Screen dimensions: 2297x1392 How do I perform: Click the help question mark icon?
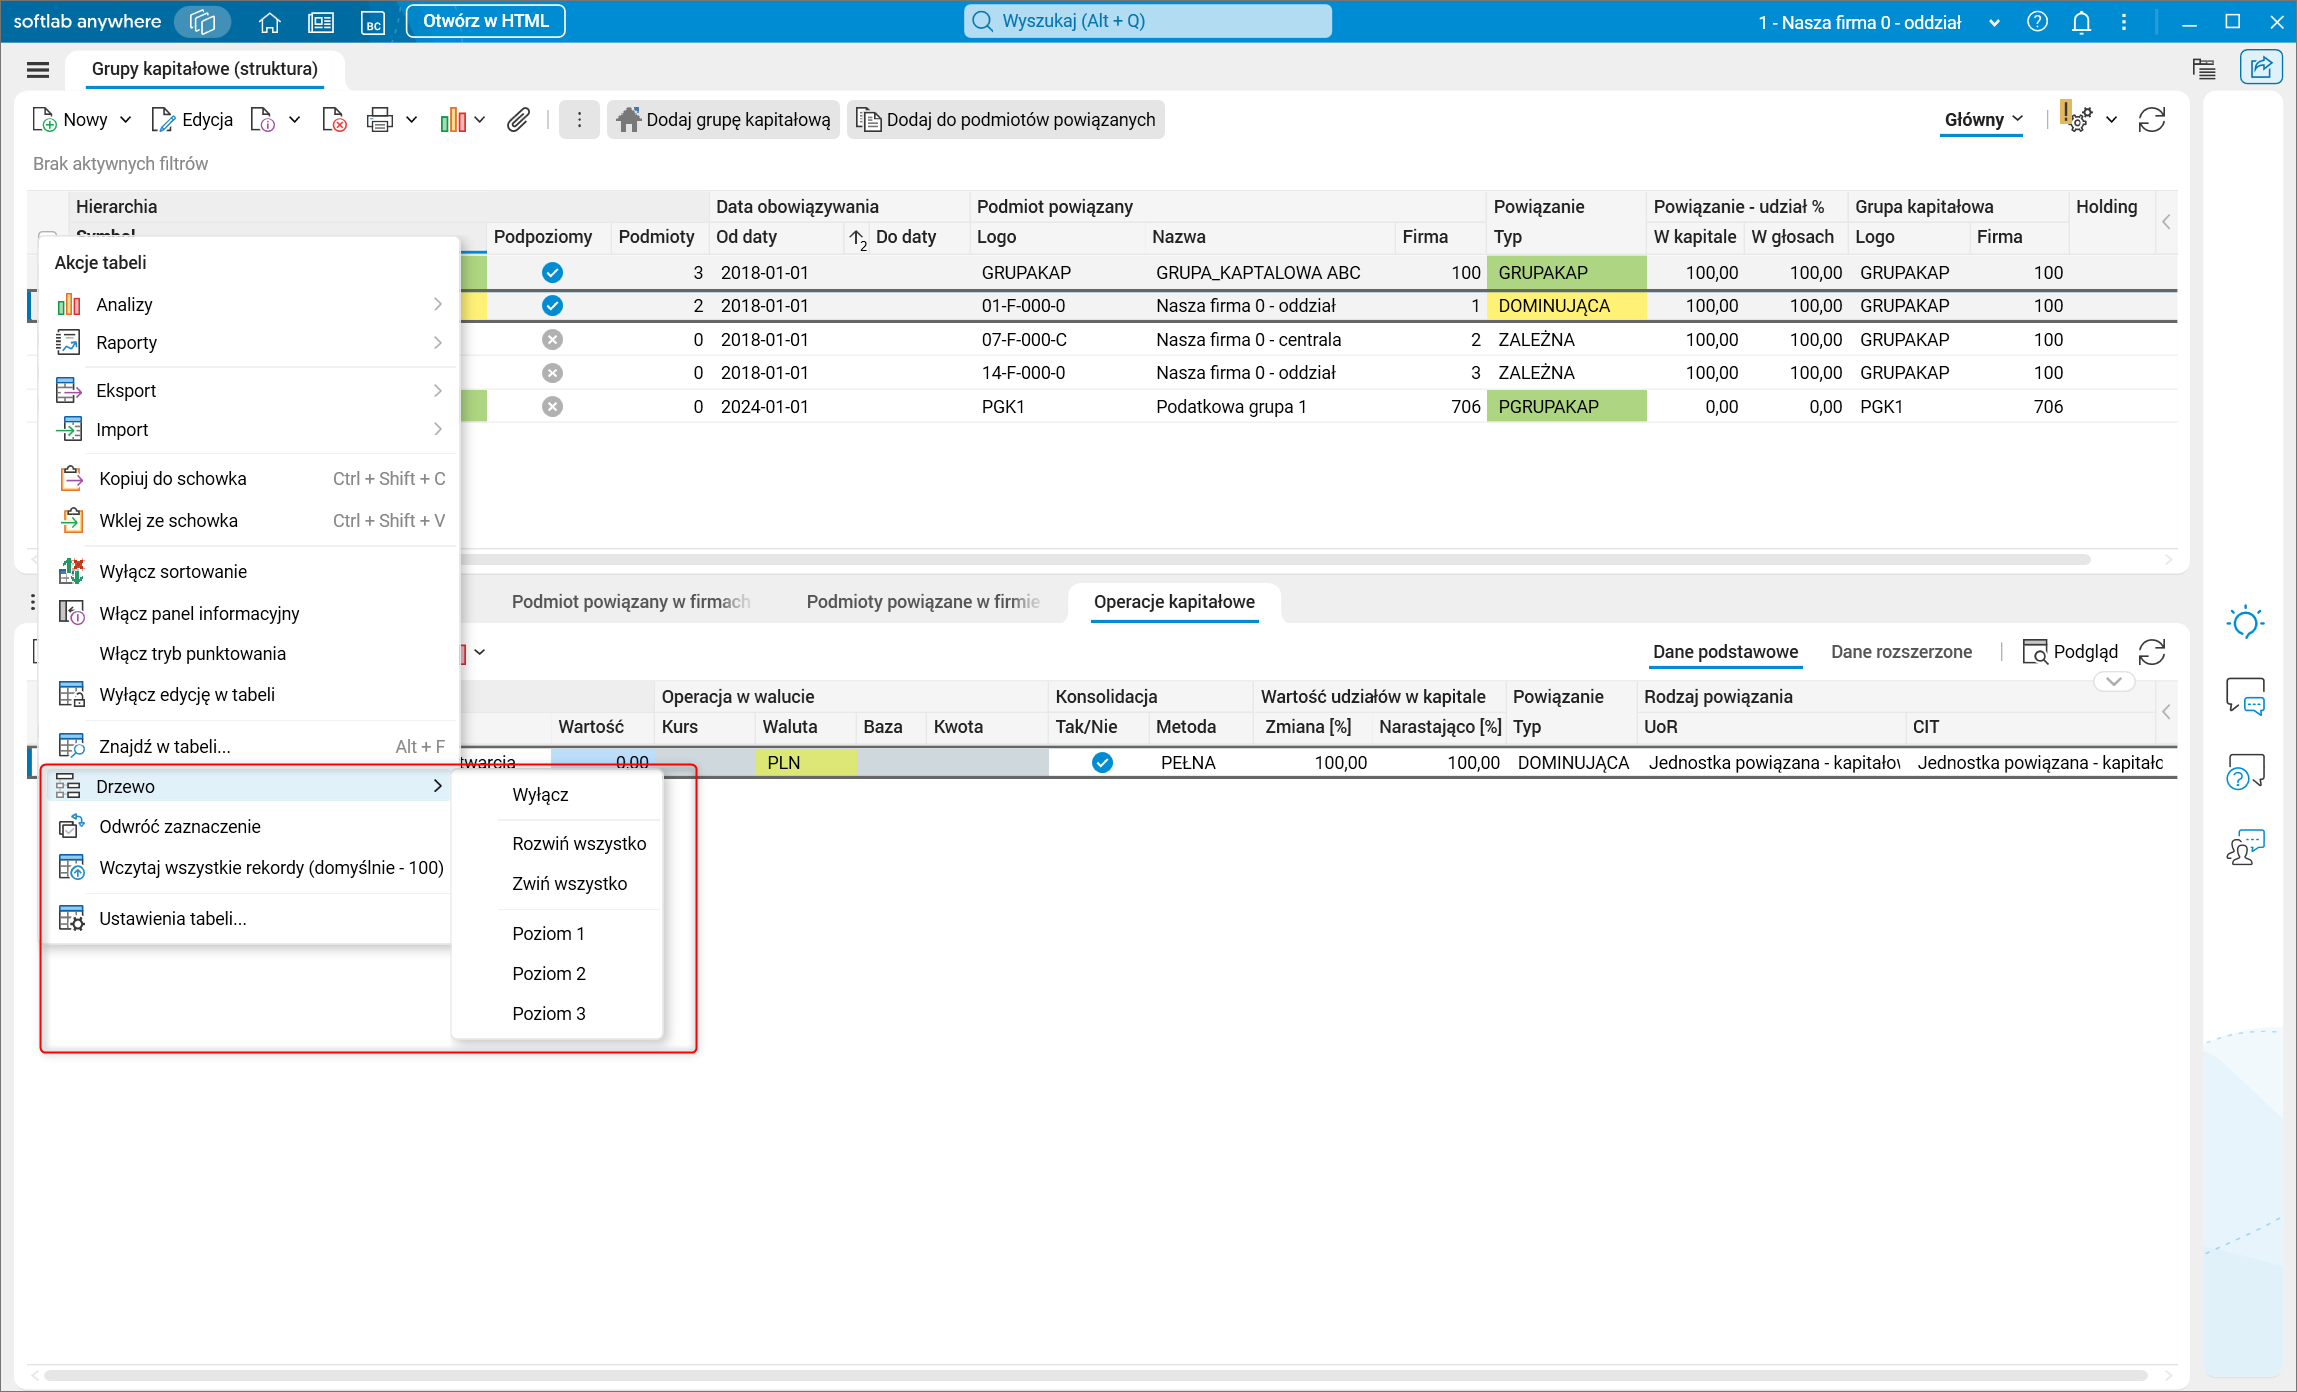pos(2037,22)
